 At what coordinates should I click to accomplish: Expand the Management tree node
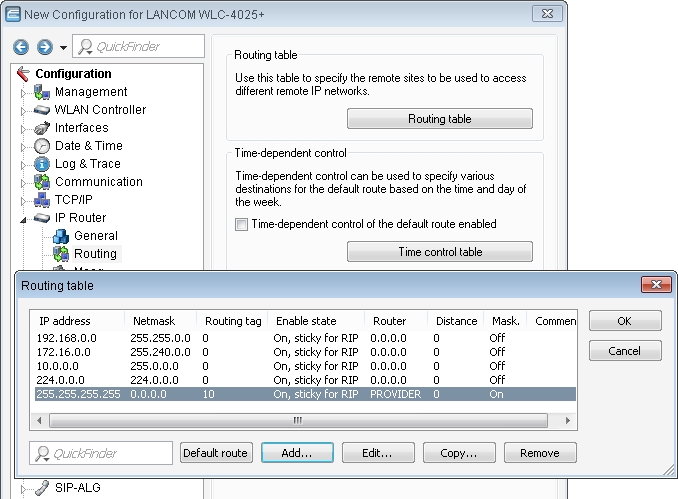tap(24, 92)
